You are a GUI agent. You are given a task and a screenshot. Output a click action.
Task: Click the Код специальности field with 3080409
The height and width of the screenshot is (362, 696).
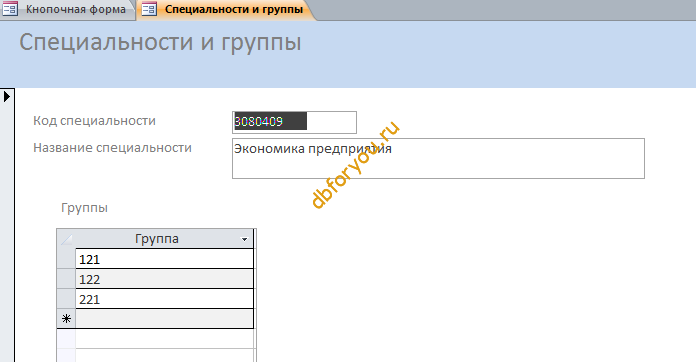click(x=294, y=122)
